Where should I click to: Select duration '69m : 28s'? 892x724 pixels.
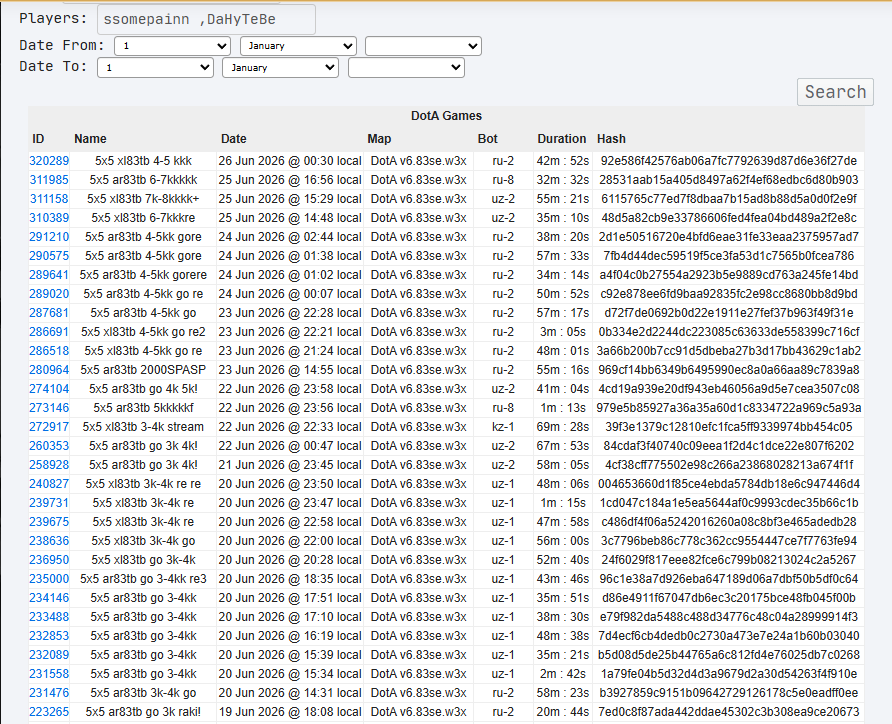[x=563, y=427]
